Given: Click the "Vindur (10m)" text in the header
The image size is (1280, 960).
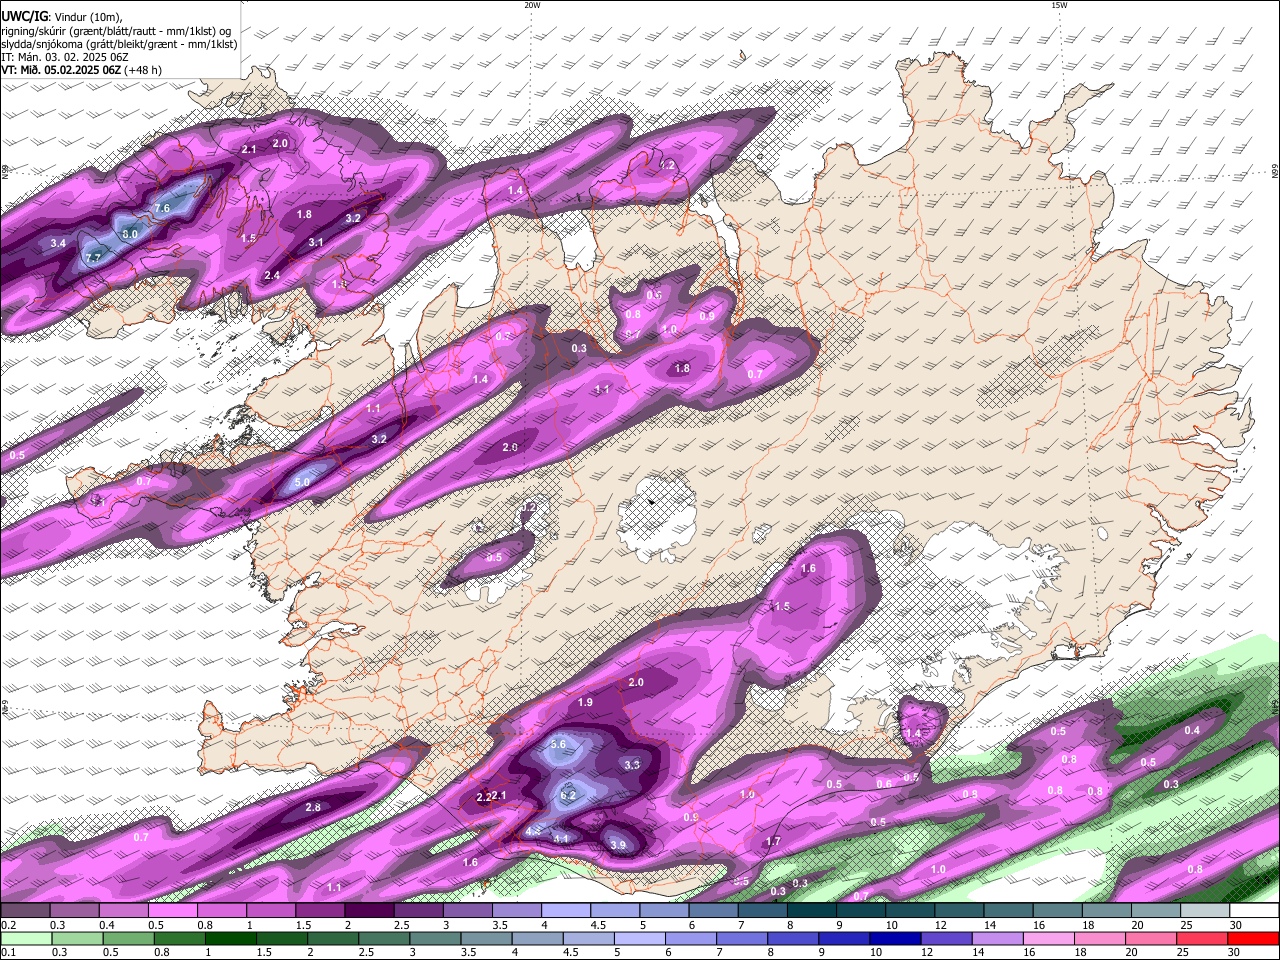Looking at the screenshot, I should coord(87,17).
